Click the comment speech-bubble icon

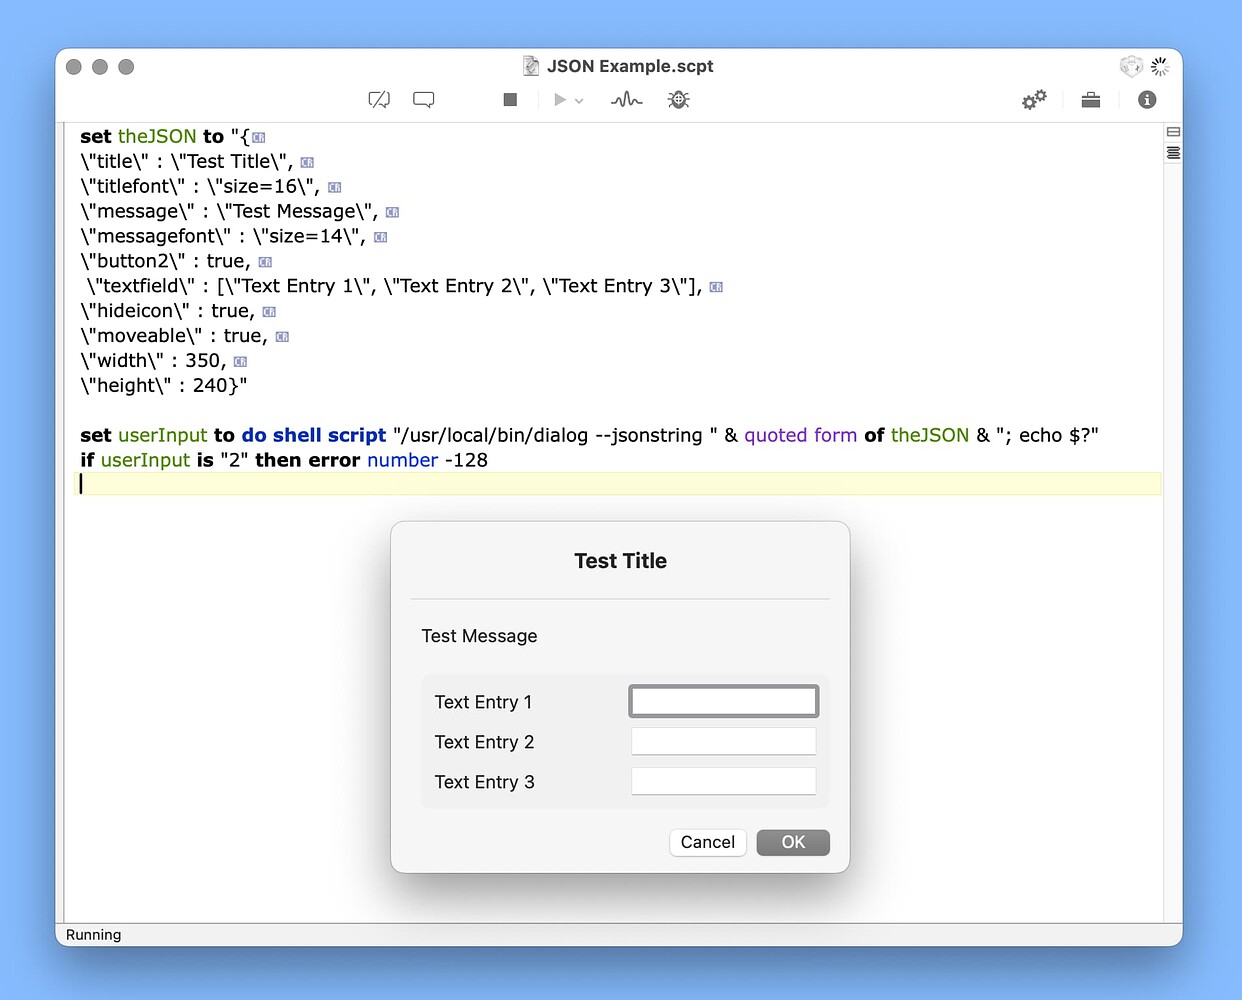(x=423, y=99)
